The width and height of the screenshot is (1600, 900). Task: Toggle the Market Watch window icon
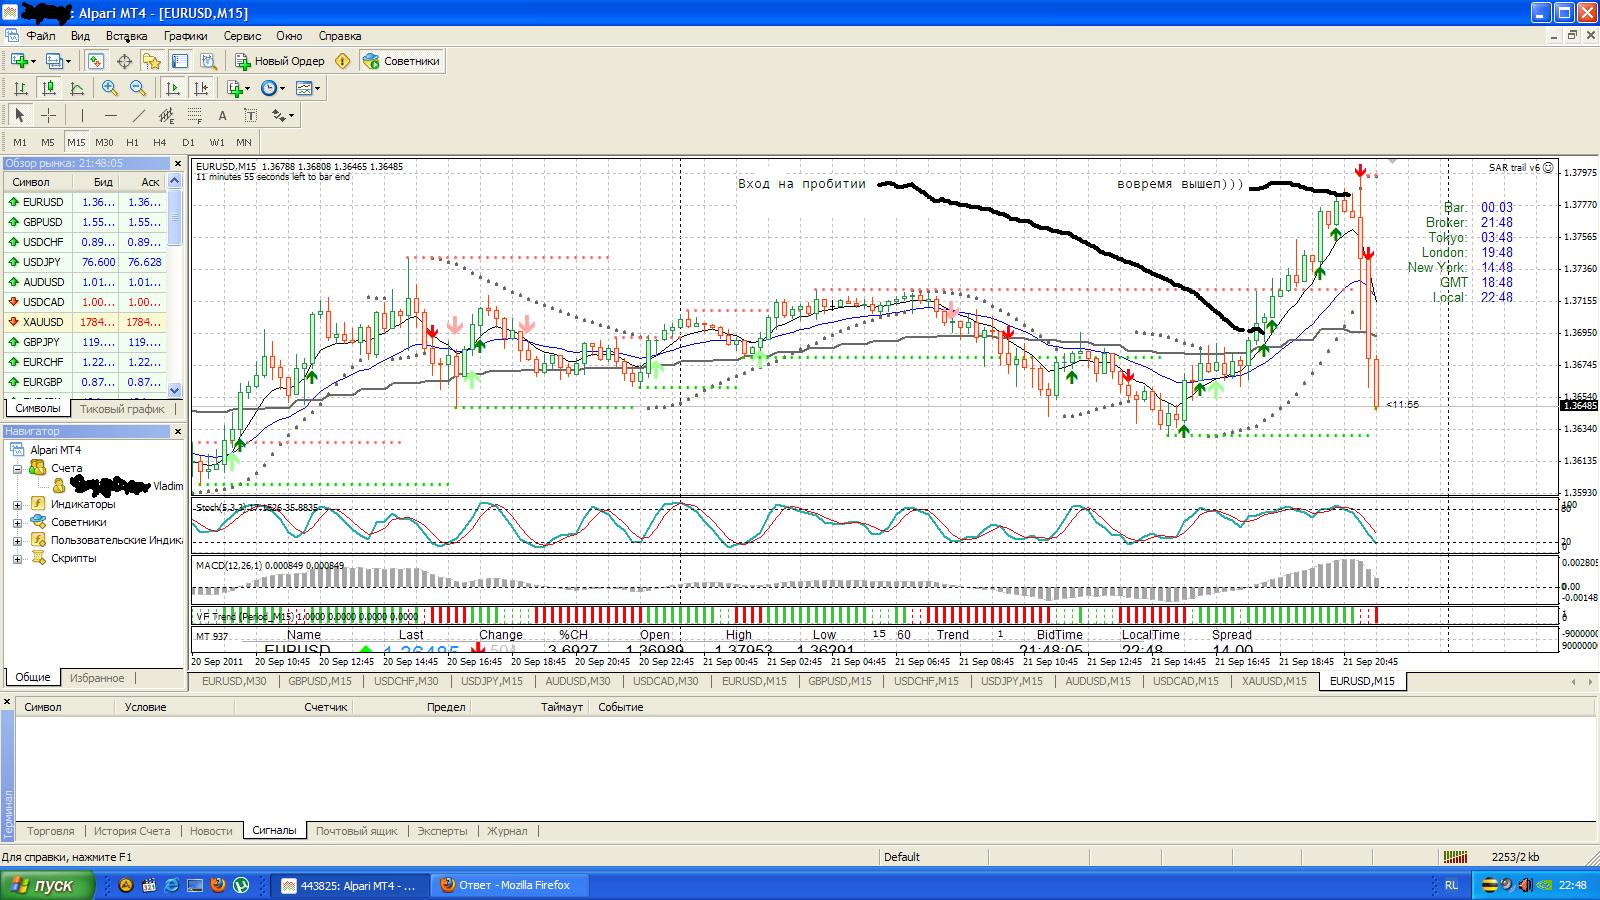coord(96,61)
